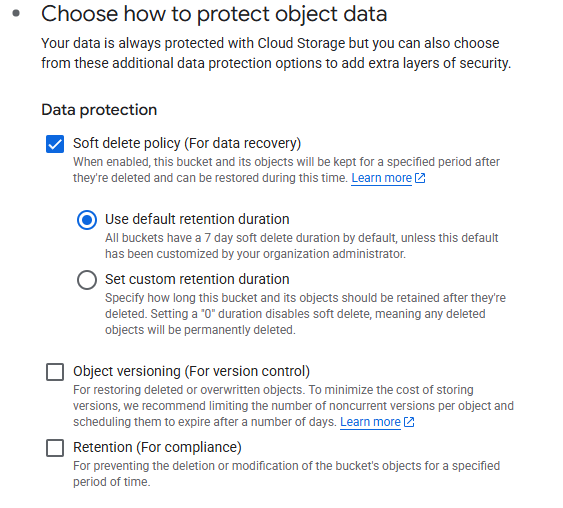The image size is (563, 508).
Task: Click the '7 day soft delete duration' description text
Action: click(302, 246)
